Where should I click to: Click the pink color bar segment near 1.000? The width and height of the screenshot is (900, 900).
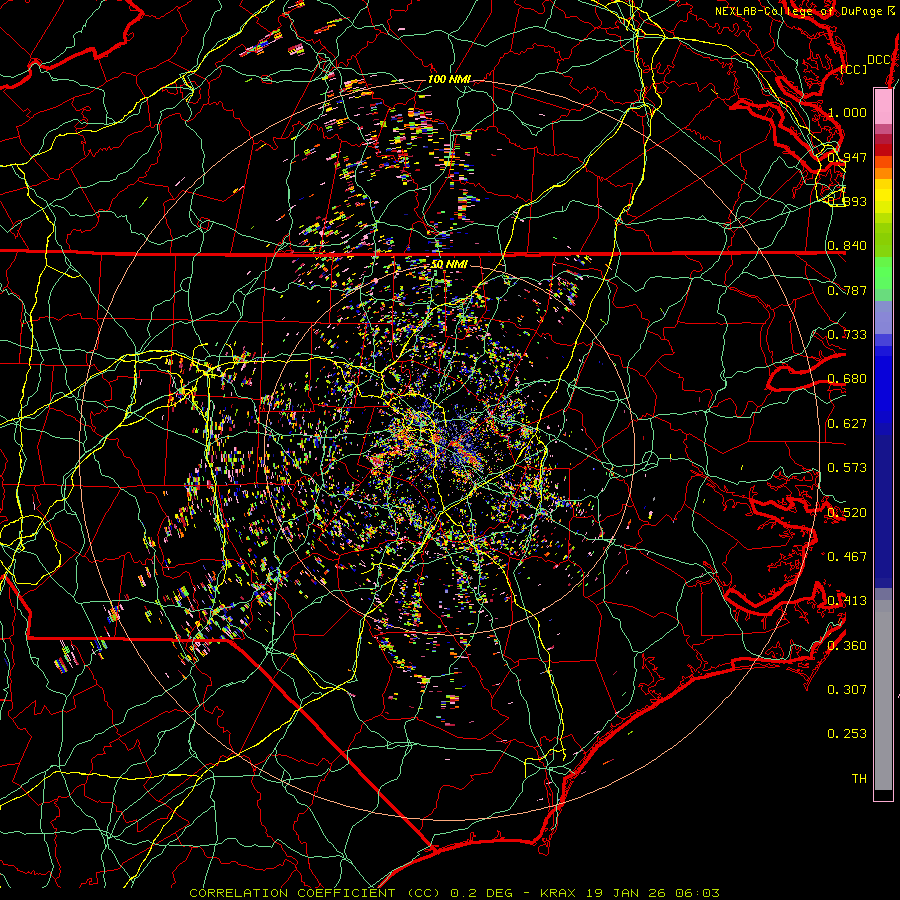pyautogui.click(x=883, y=106)
